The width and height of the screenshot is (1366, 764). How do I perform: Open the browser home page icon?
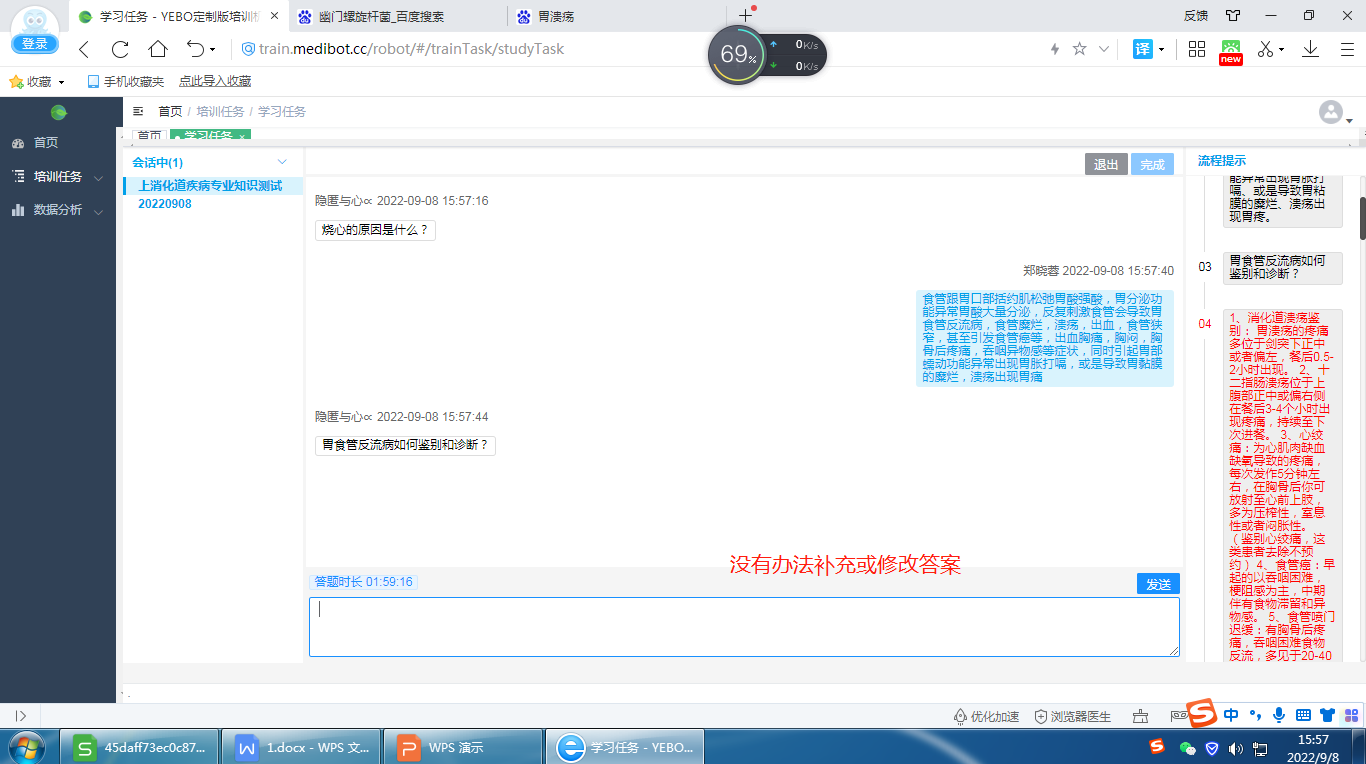[x=157, y=49]
